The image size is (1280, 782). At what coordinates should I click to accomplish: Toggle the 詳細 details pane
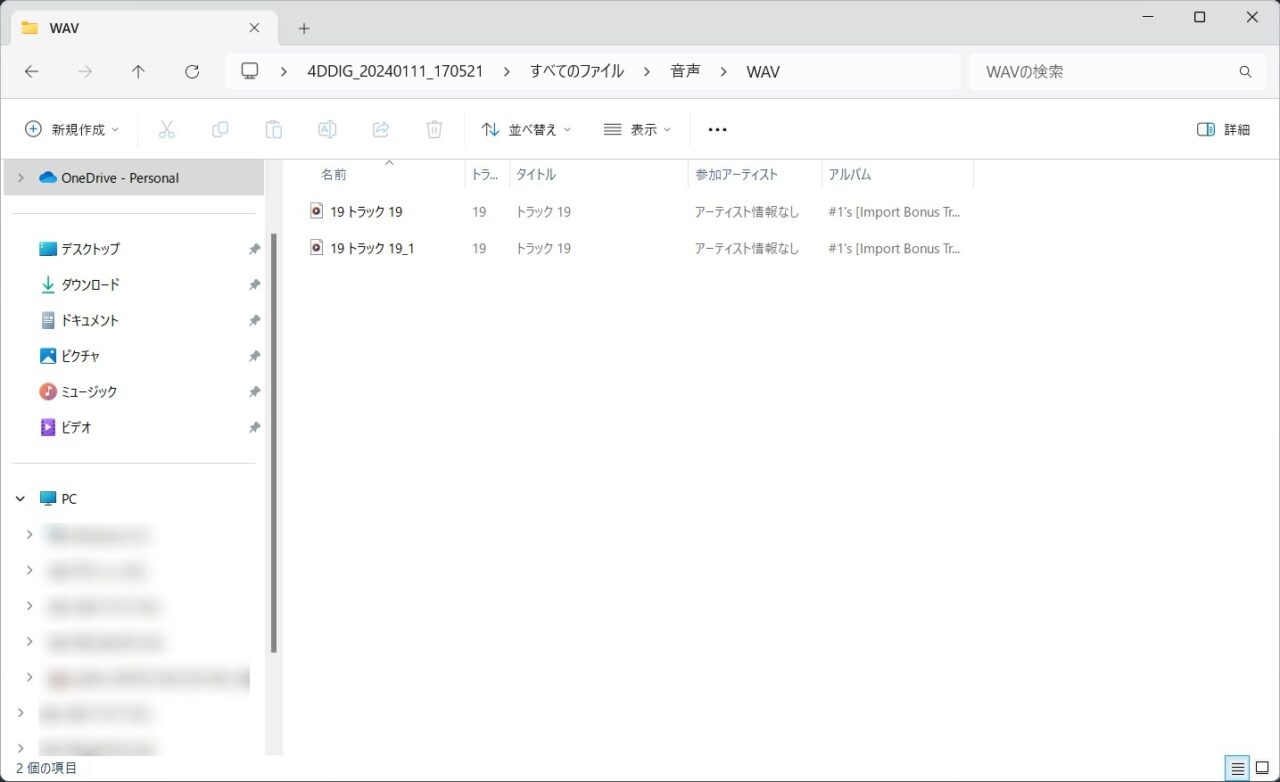coord(1223,129)
